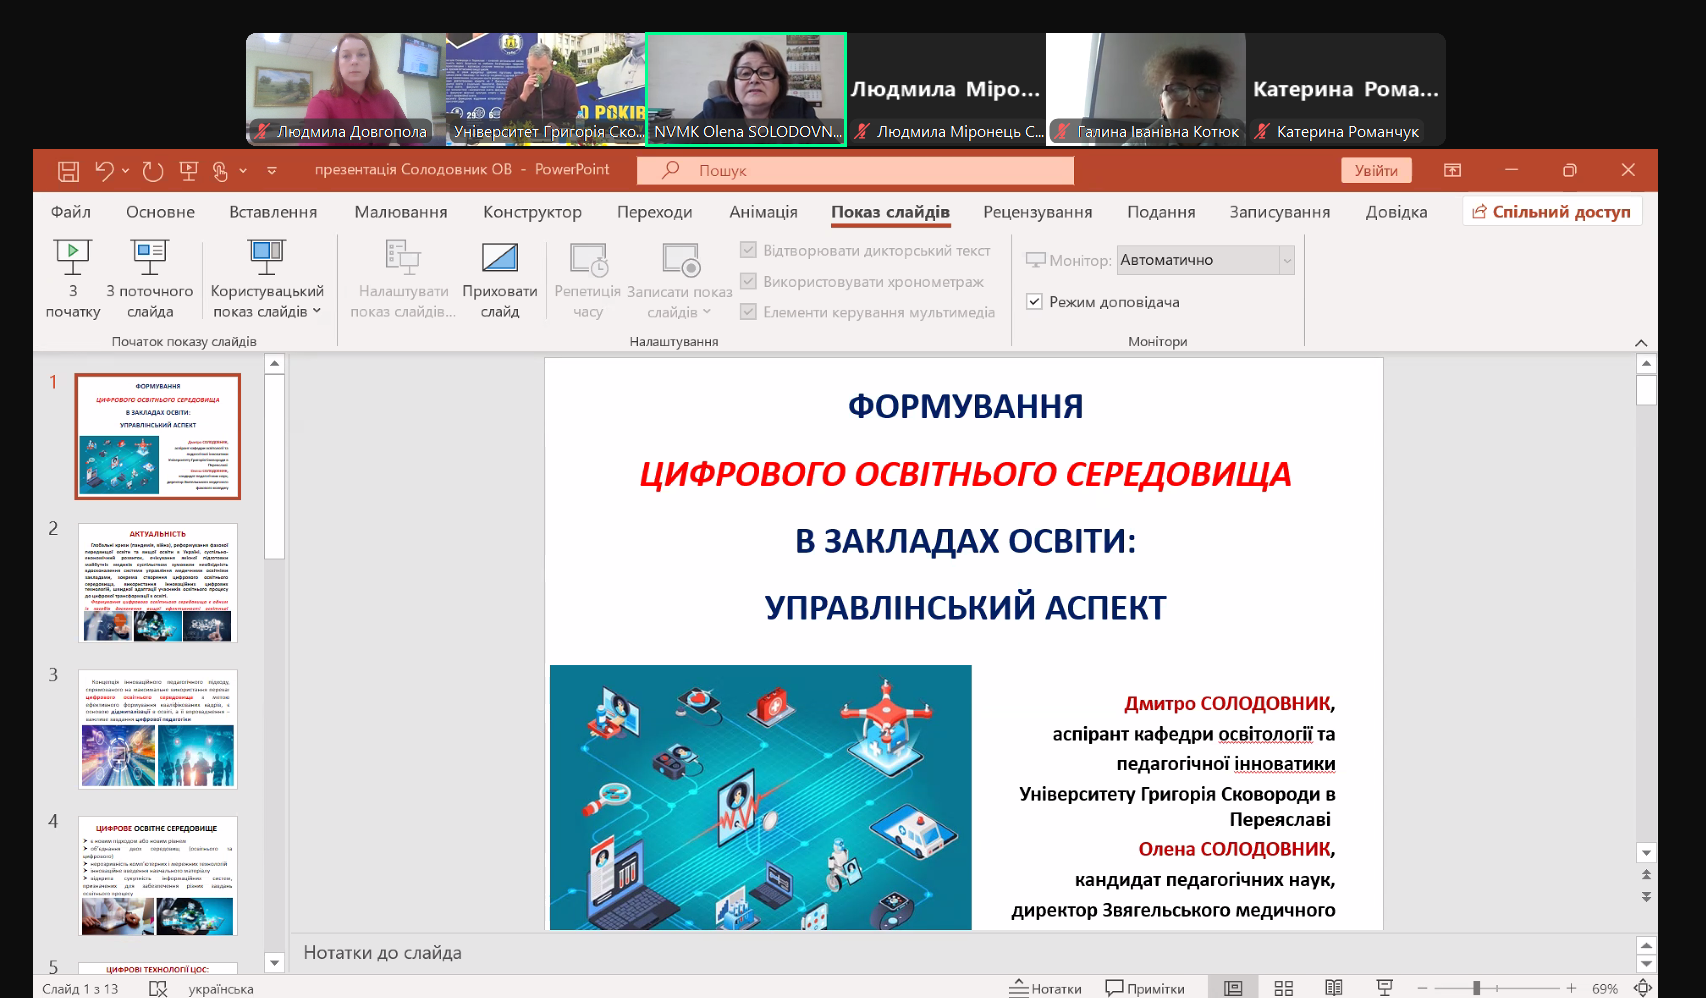Switch to Slide Sorter view icon
This screenshot has width=1706, height=998.
[1284, 988]
